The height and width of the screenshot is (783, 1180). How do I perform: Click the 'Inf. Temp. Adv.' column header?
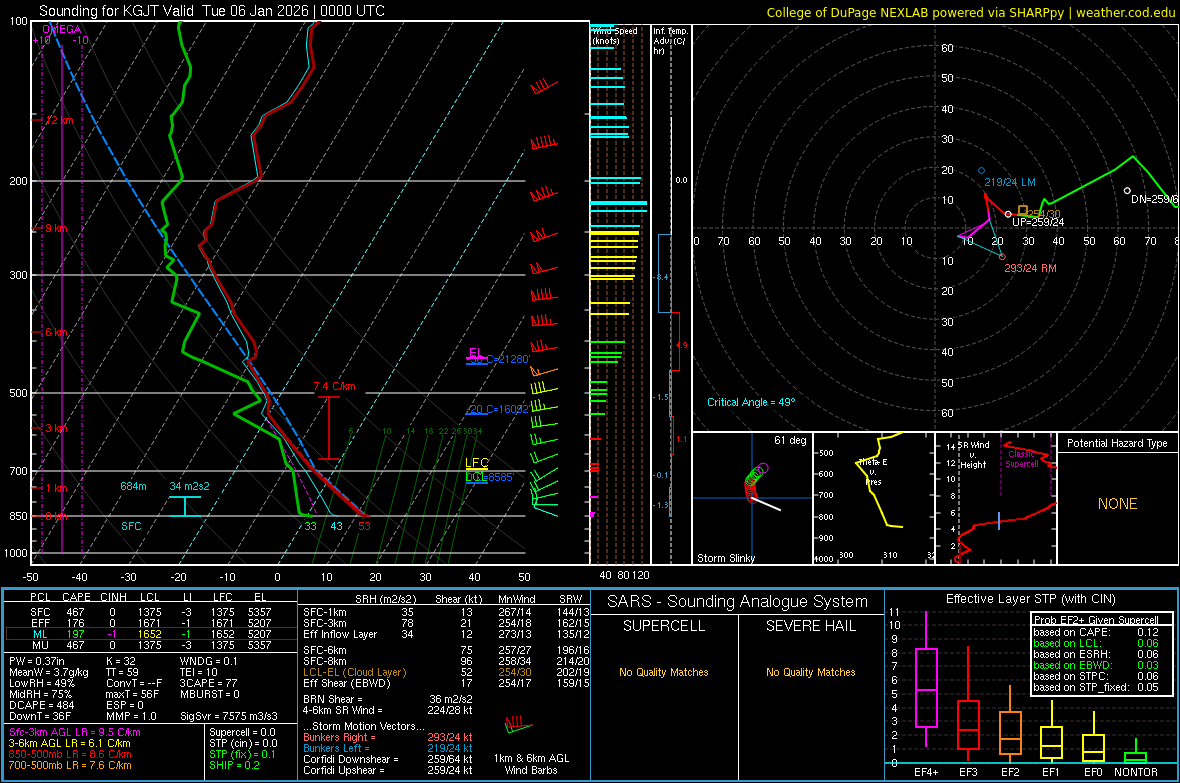(x=669, y=41)
